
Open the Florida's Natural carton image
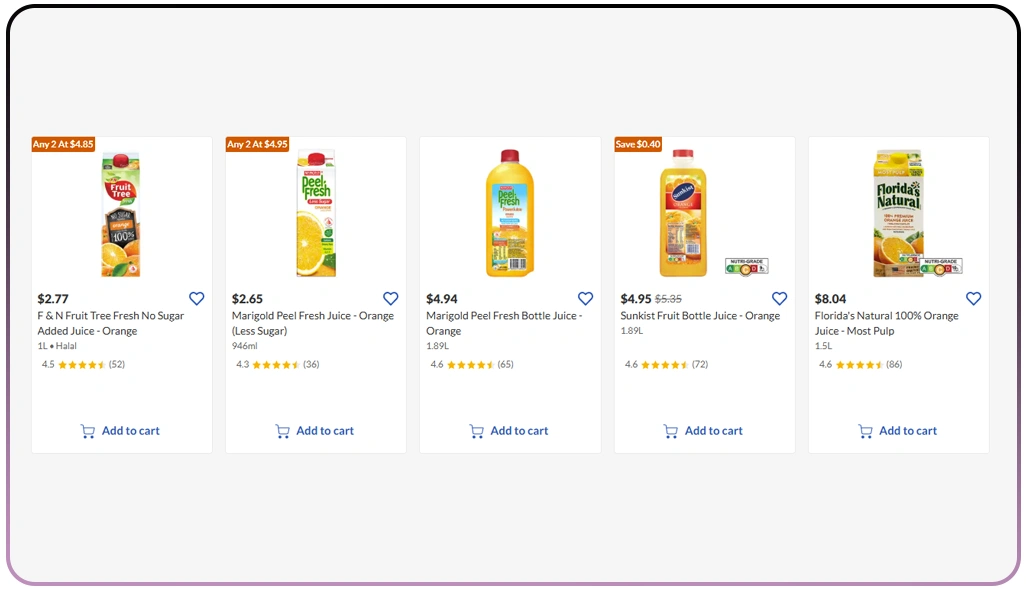click(898, 214)
